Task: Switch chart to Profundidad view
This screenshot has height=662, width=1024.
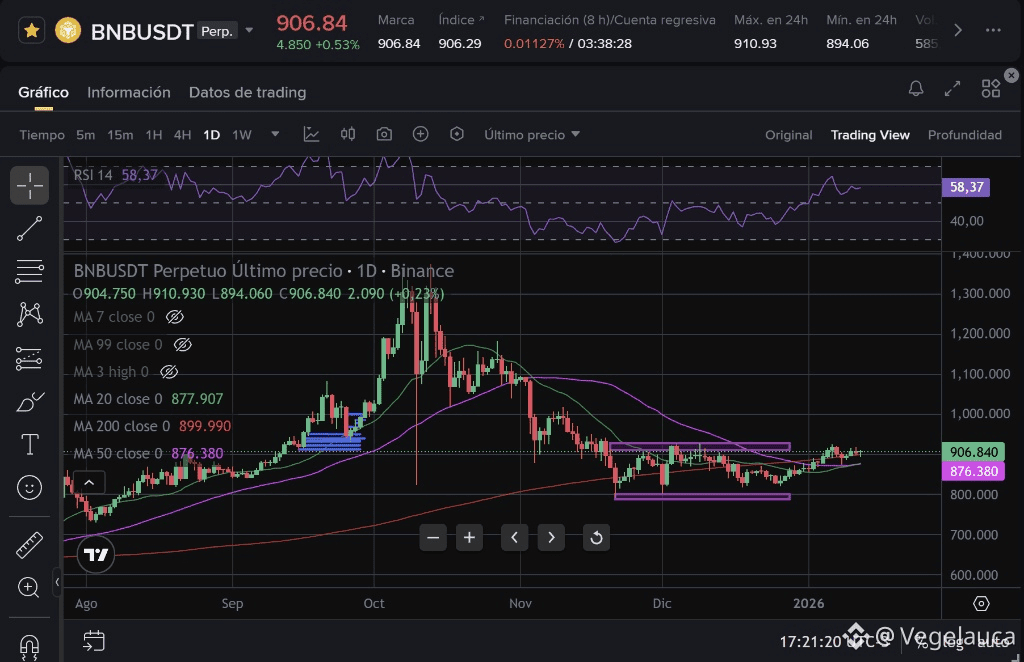Action: 964,135
